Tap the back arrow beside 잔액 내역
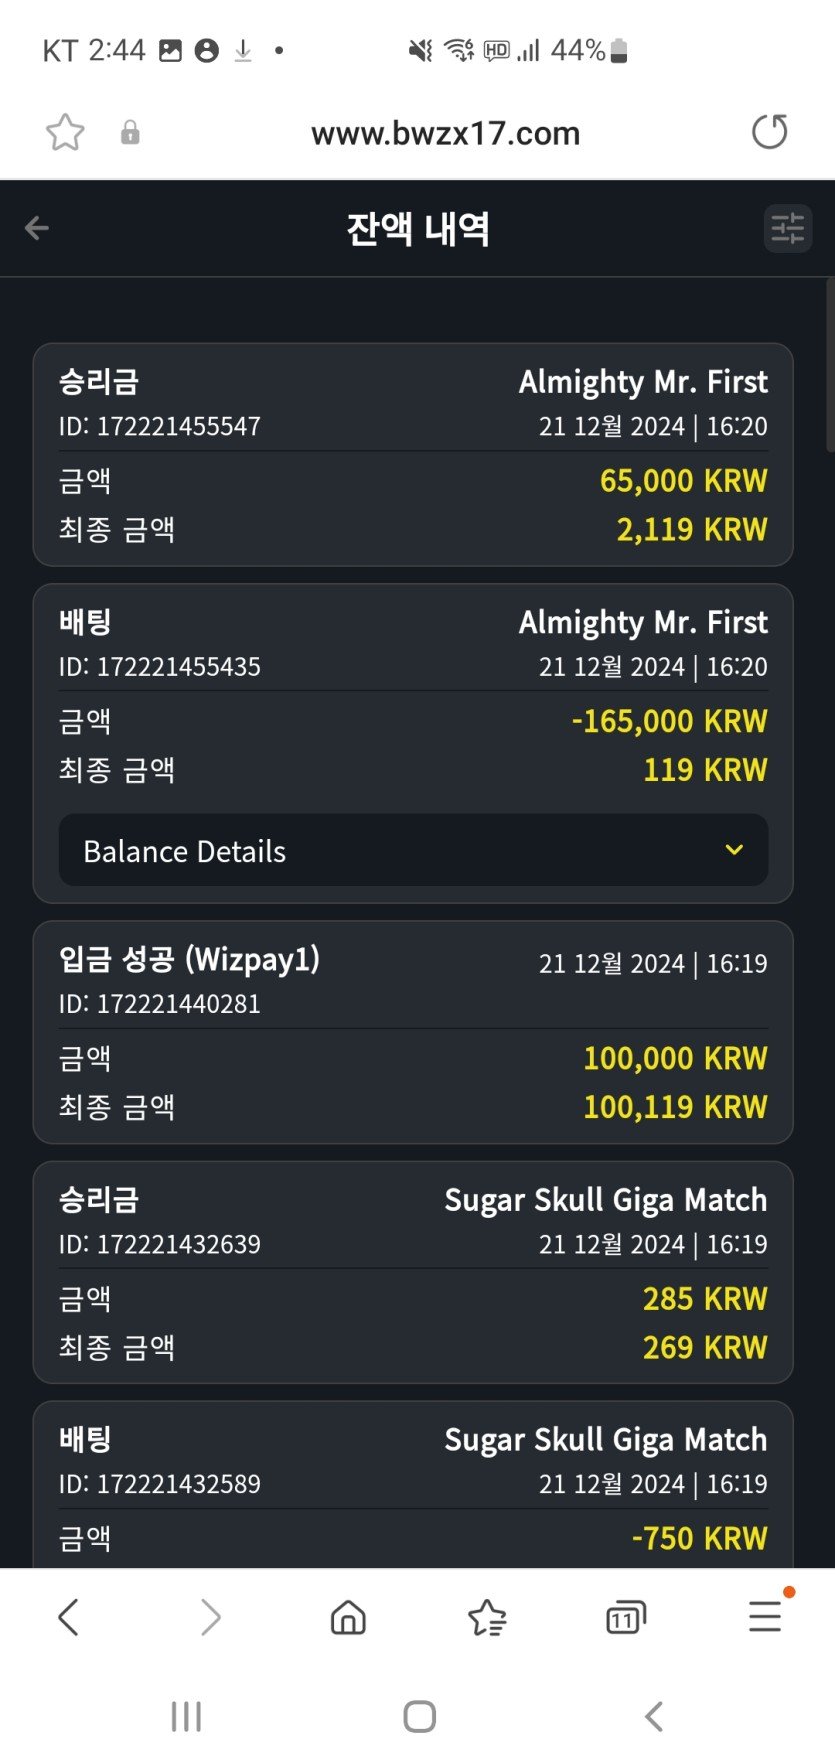 click(x=37, y=228)
